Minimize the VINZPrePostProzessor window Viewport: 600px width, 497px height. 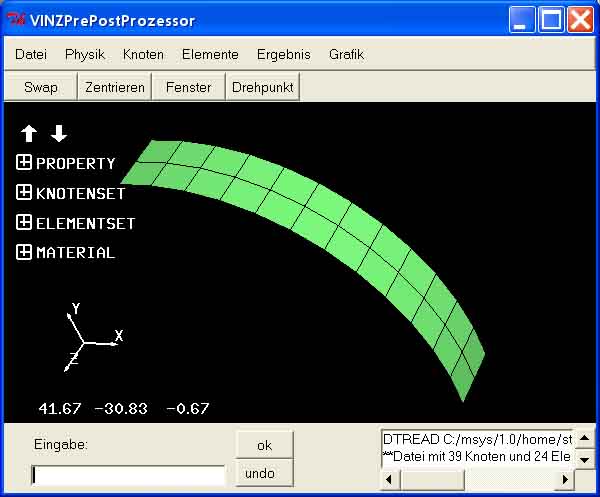click(522, 20)
